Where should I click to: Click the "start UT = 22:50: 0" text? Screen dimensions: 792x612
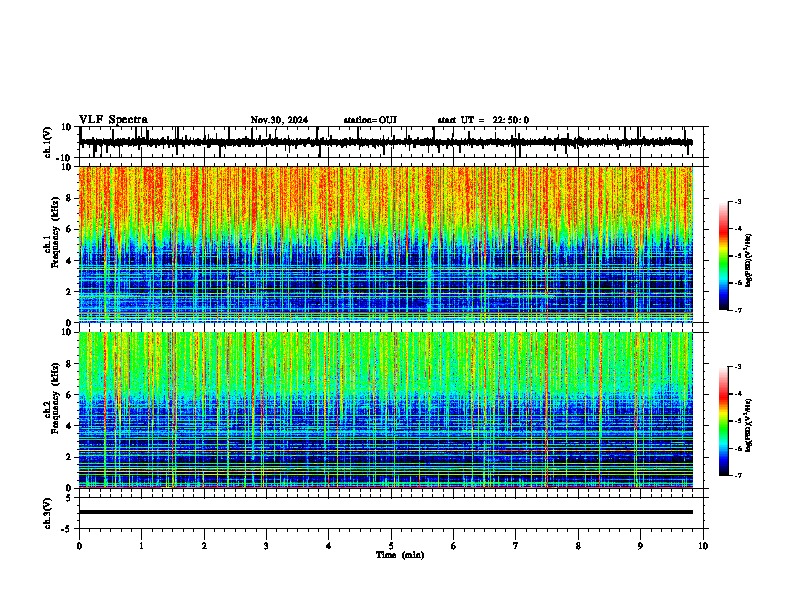[483, 120]
